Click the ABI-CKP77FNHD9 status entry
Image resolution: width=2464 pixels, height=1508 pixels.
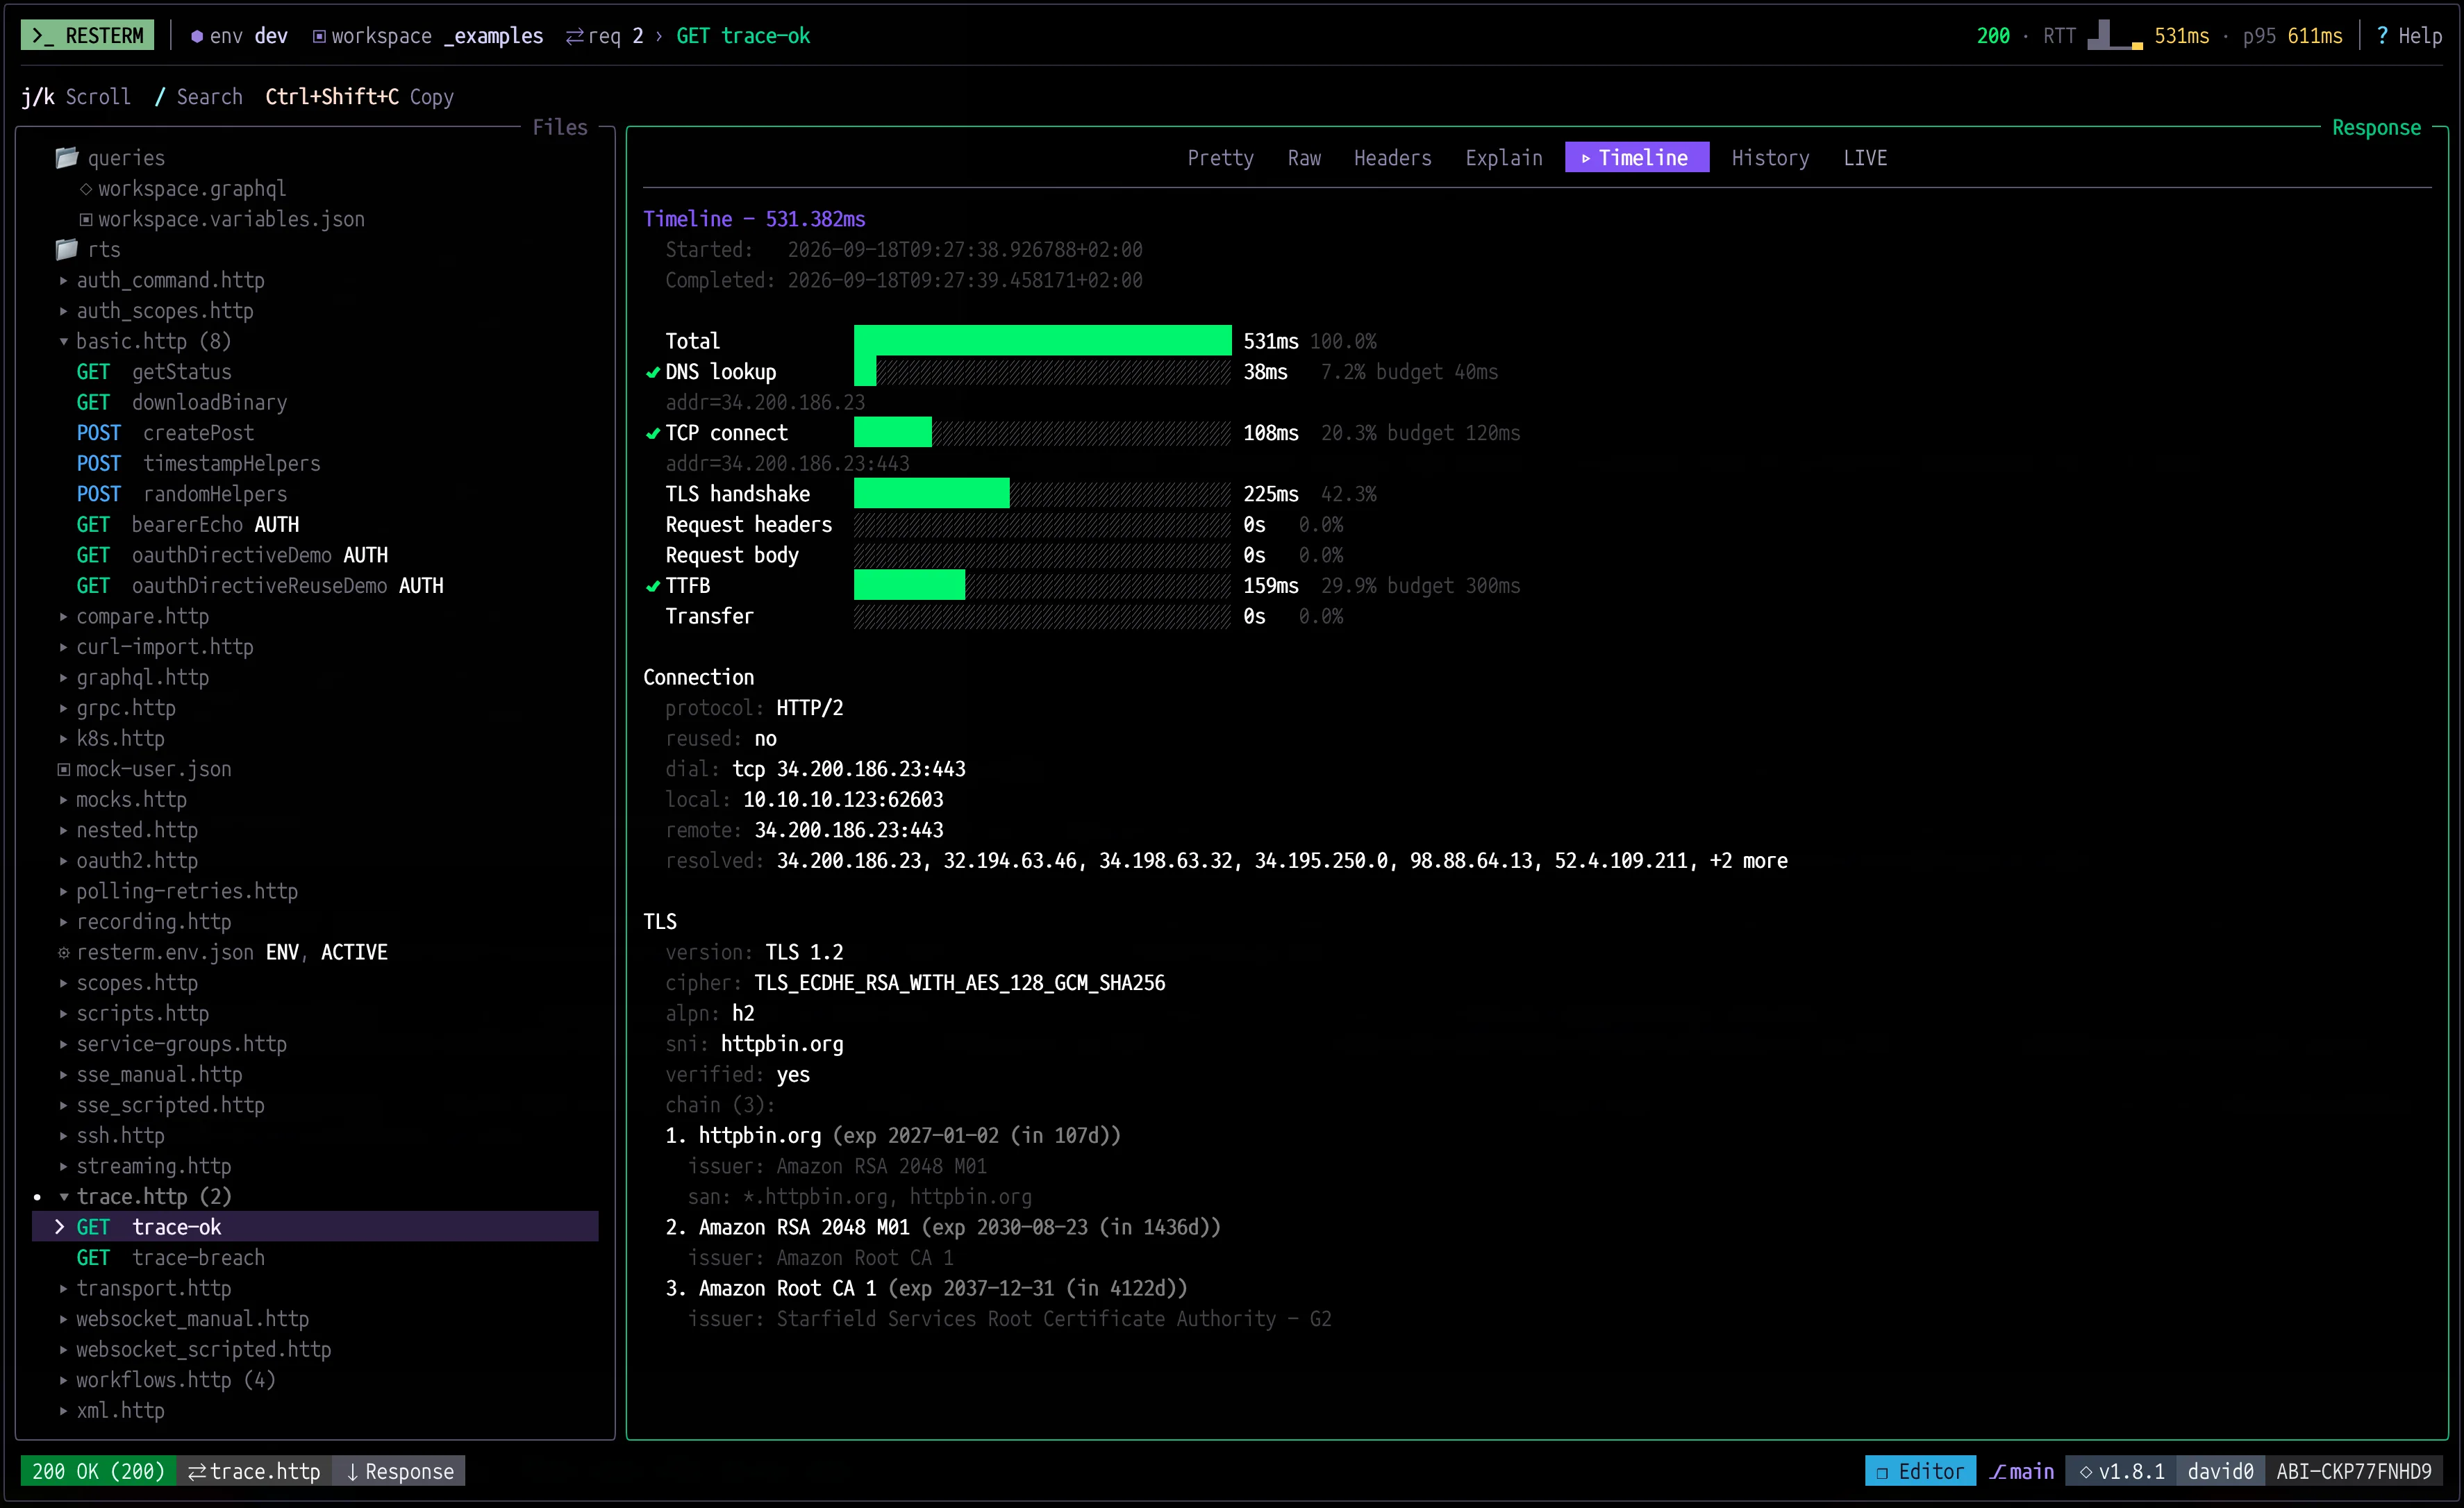pos(2354,1471)
